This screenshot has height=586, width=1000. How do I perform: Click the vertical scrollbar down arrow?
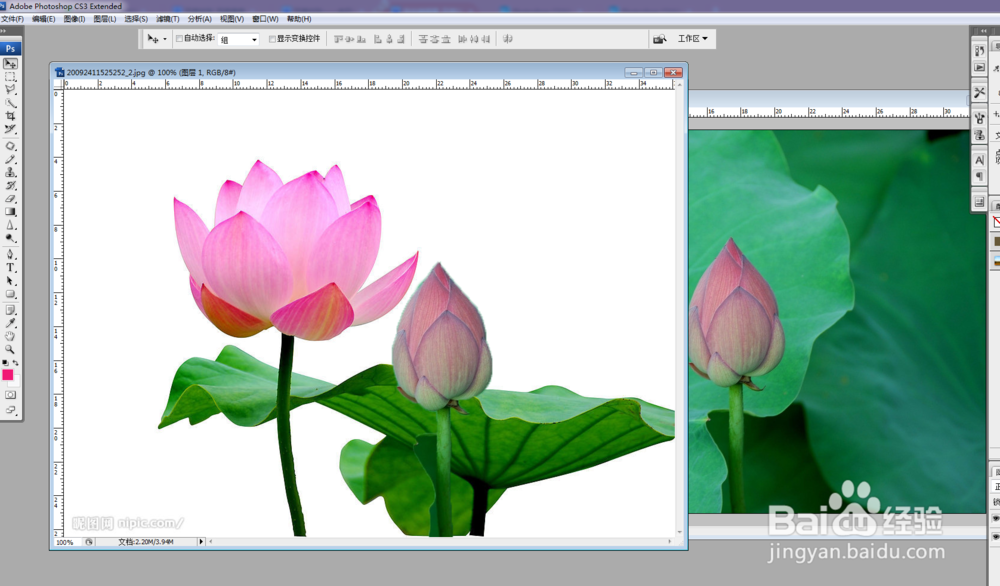(x=680, y=532)
